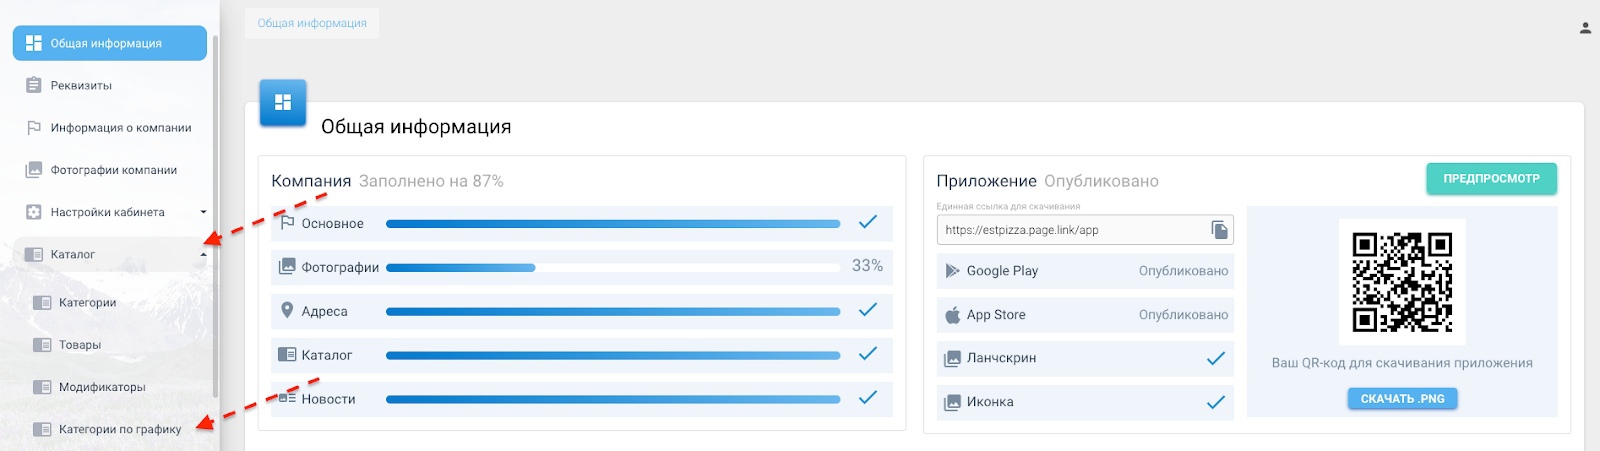Image resolution: width=1600 pixels, height=451 pixels.
Task: Click the Фотографии progress bar
Action: [x=612, y=267]
